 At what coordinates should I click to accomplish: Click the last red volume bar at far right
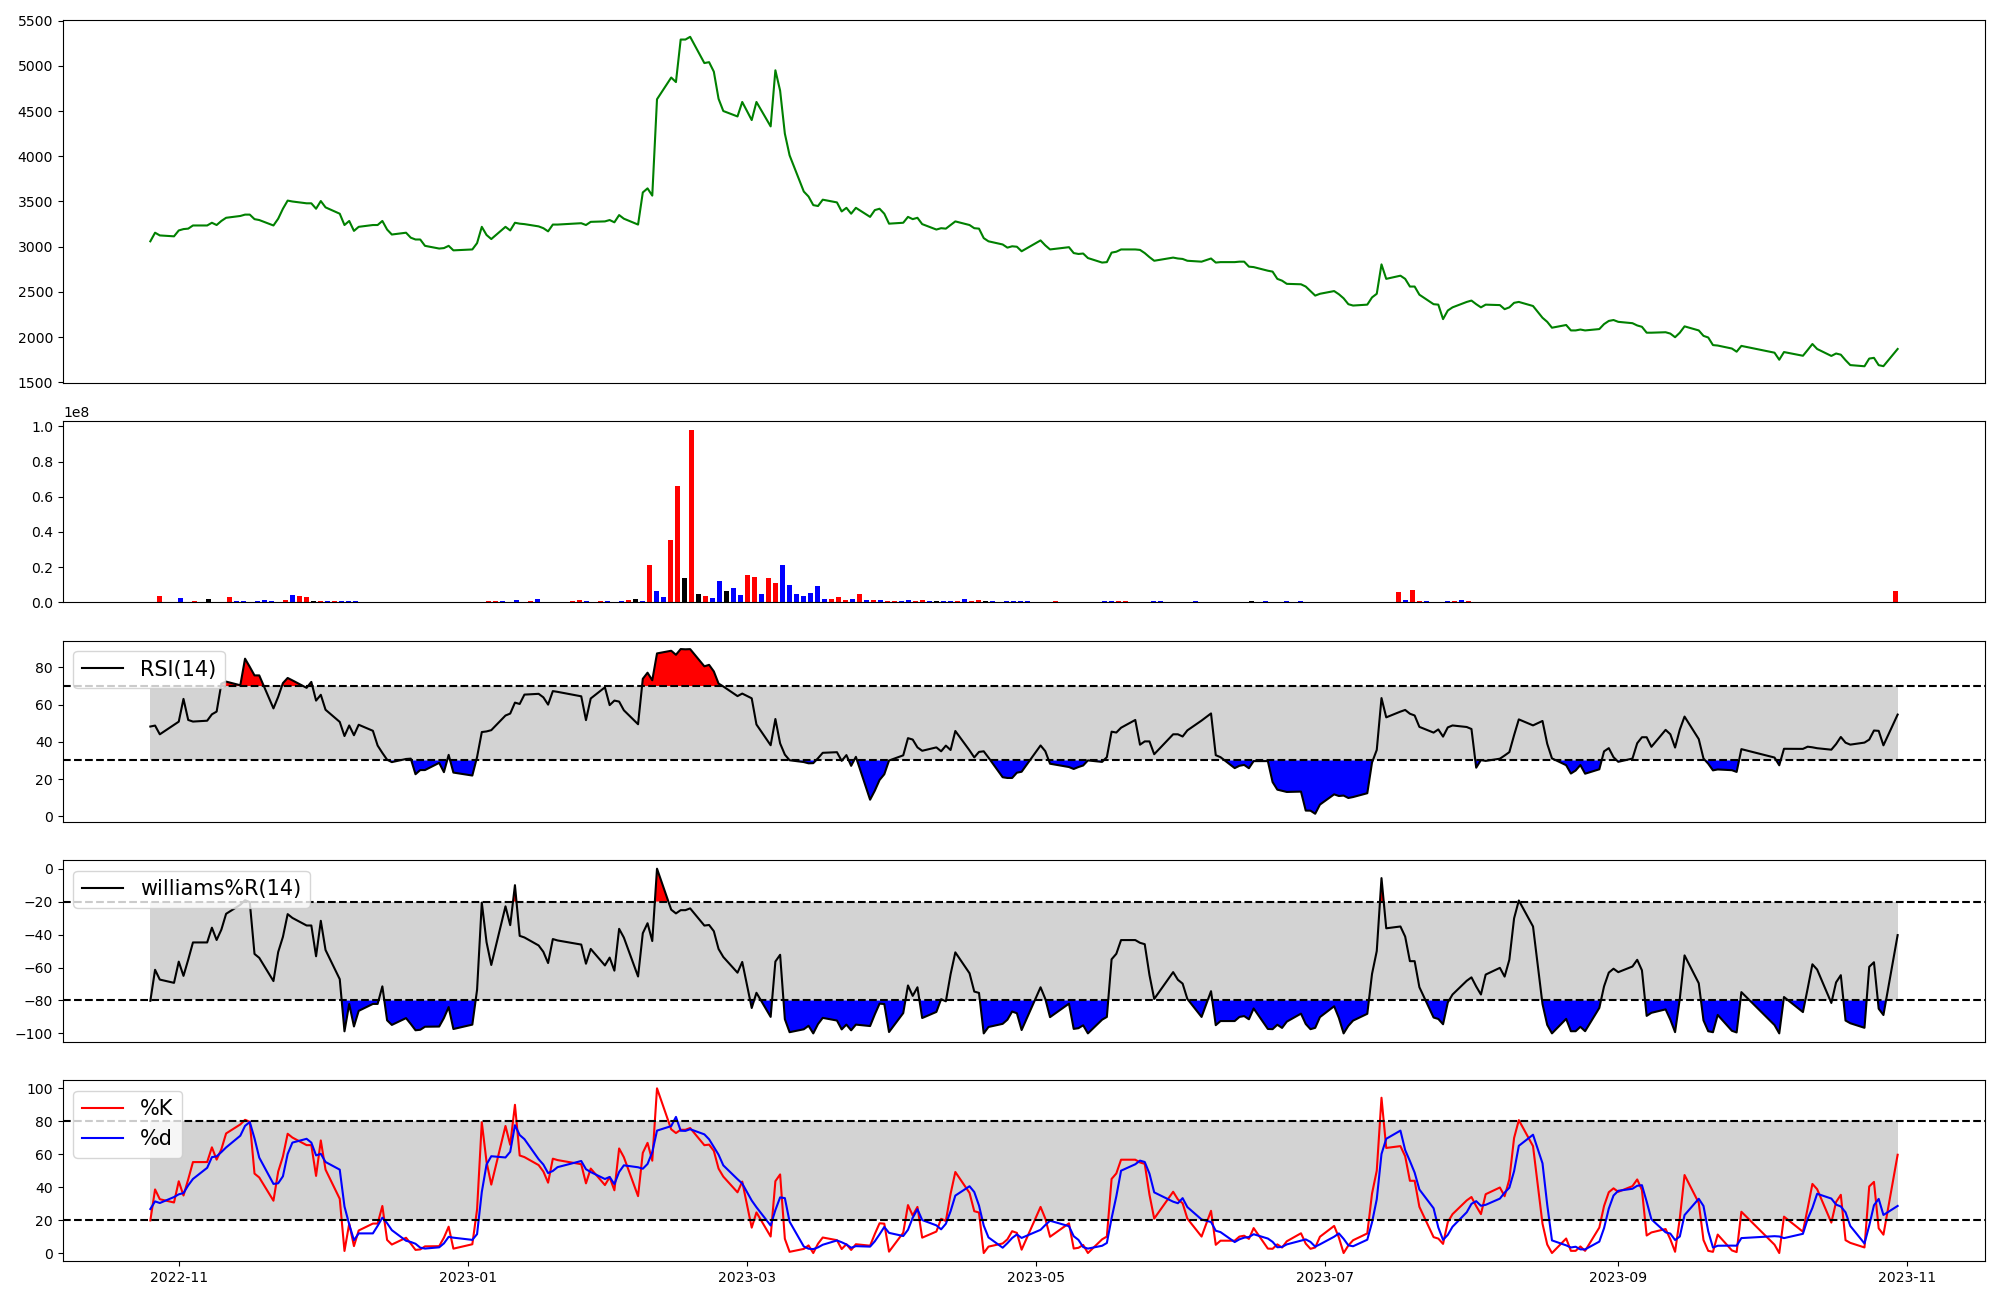click(1895, 597)
